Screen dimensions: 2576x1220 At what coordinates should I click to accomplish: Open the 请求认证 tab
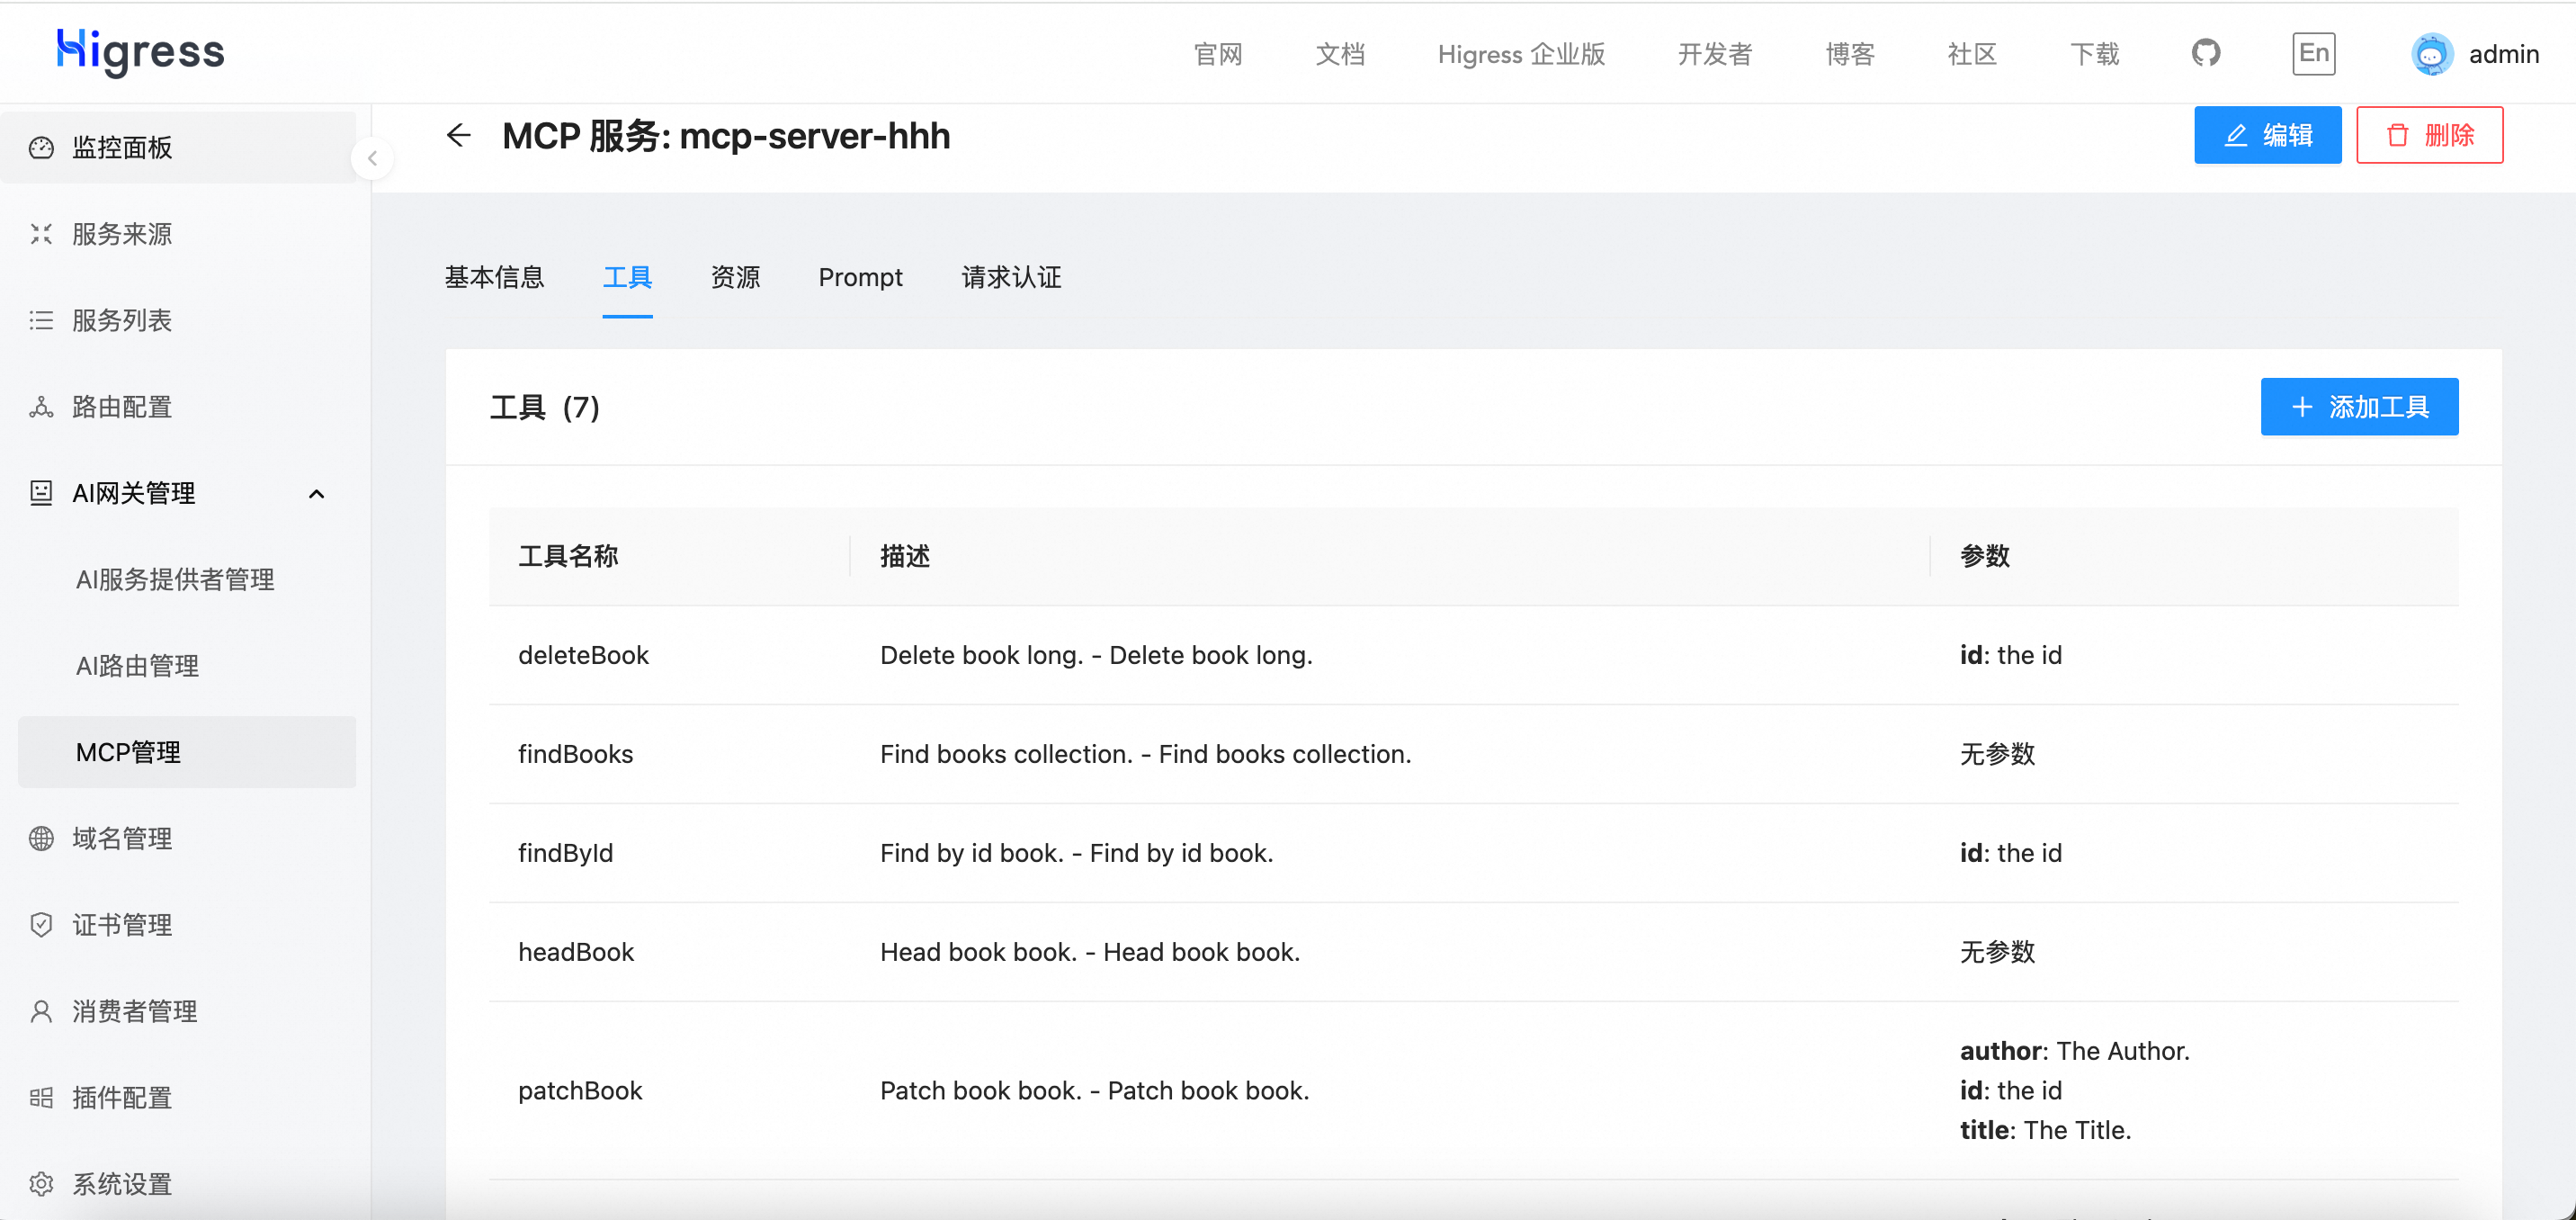(1011, 277)
